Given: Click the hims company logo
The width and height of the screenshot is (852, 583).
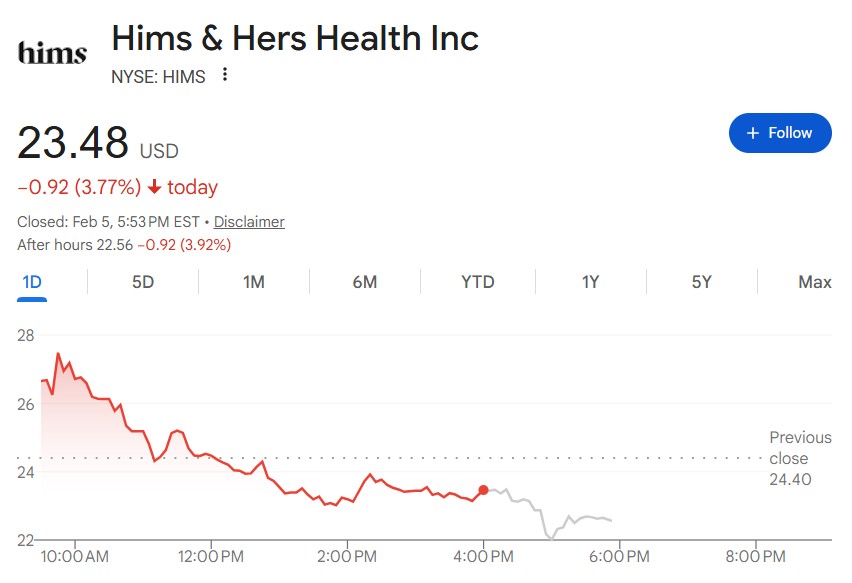Looking at the screenshot, I should coord(53,52).
